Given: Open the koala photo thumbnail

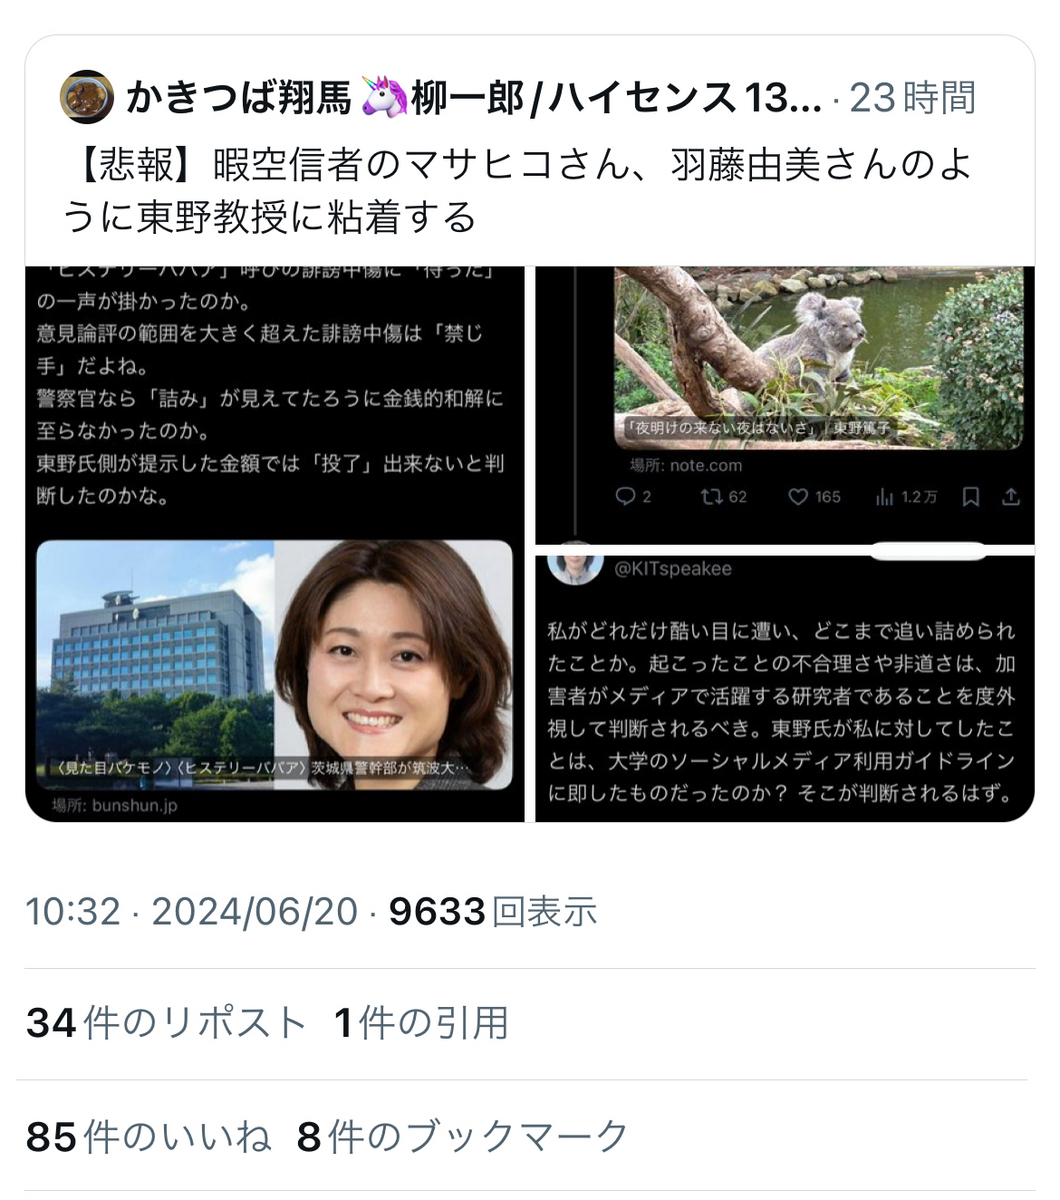Looking at the screenshot, I should (818, 357).
